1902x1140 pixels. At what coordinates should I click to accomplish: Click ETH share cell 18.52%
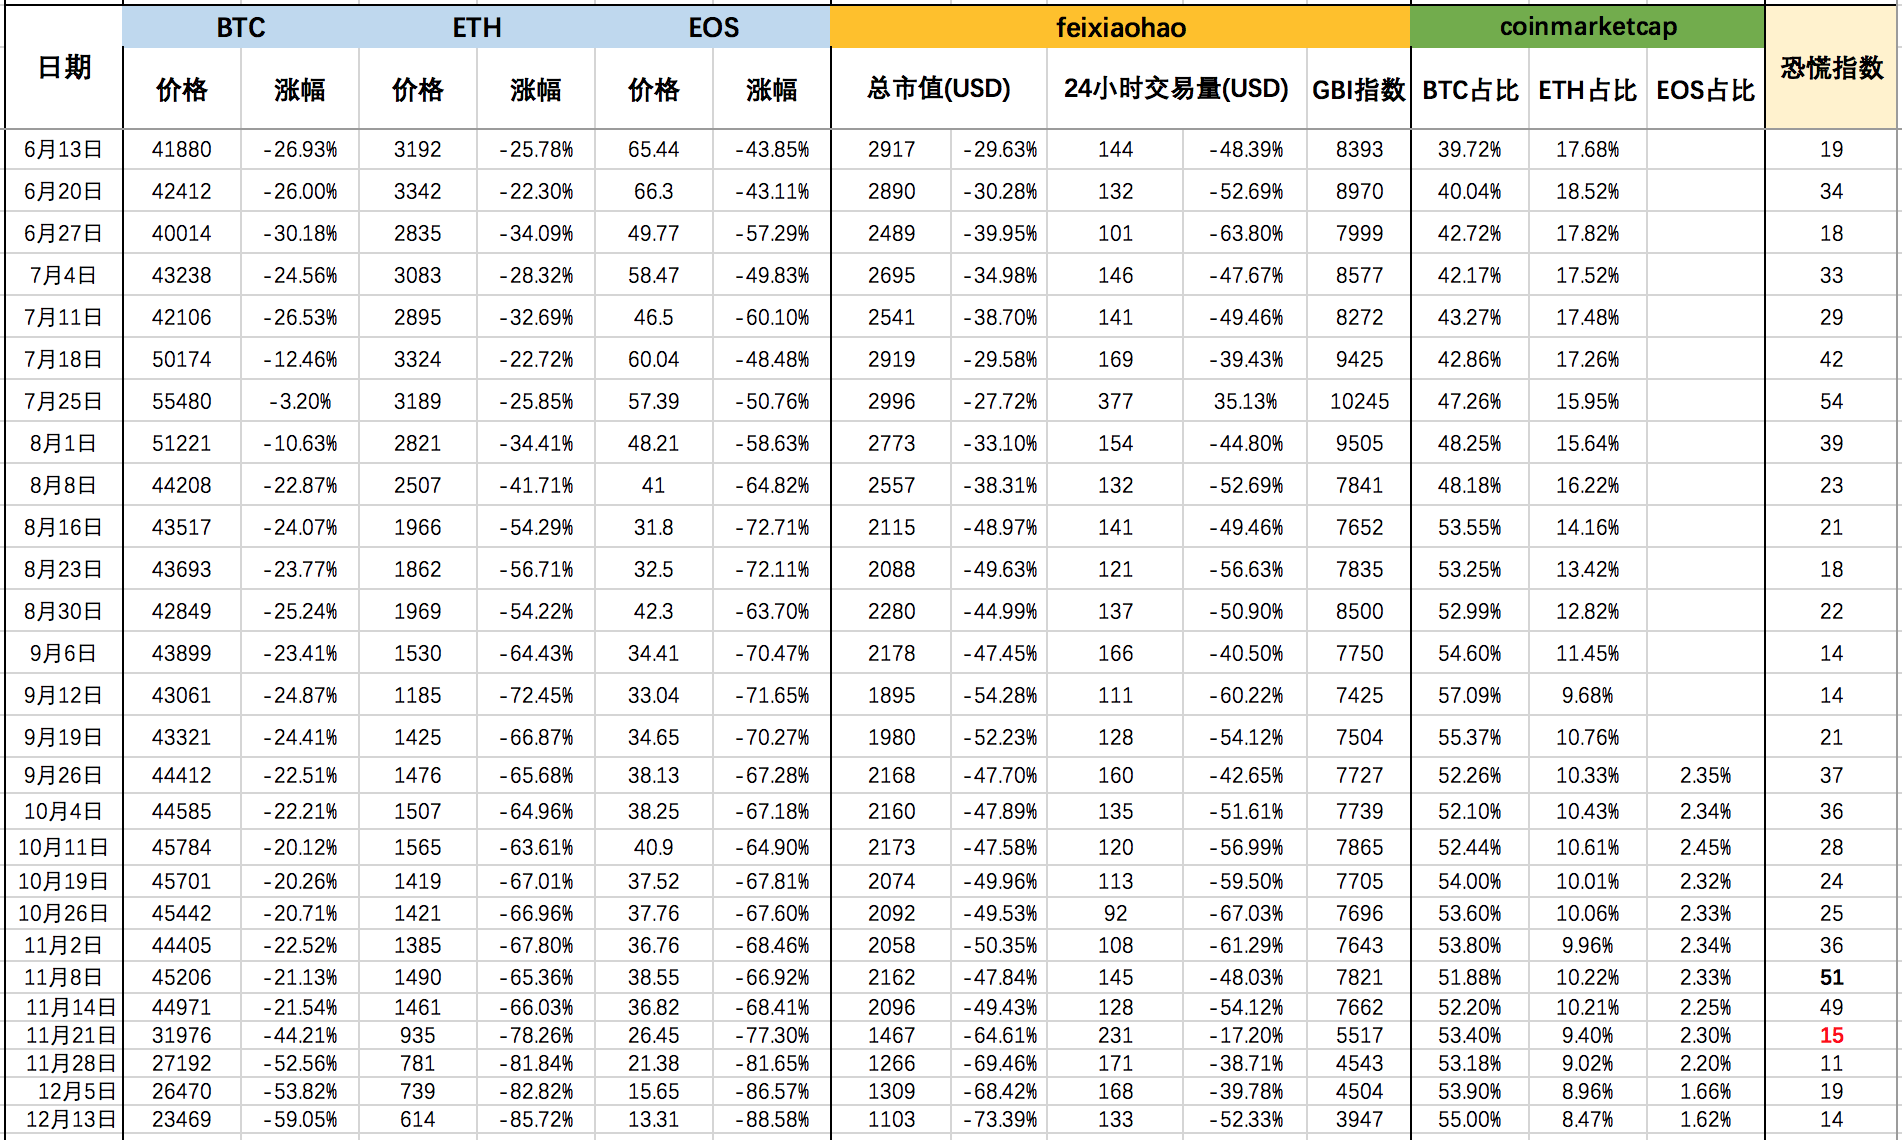tap(1587, 191)
